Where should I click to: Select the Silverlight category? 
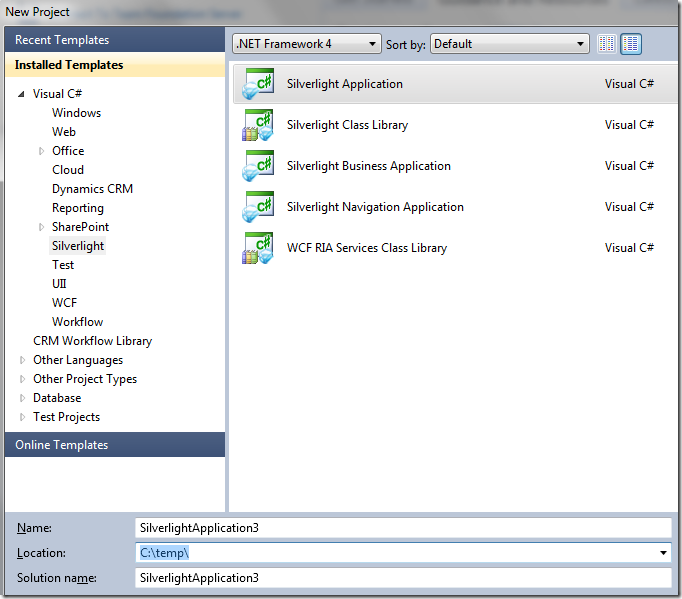pyautogui.click(x=78, y=246)
